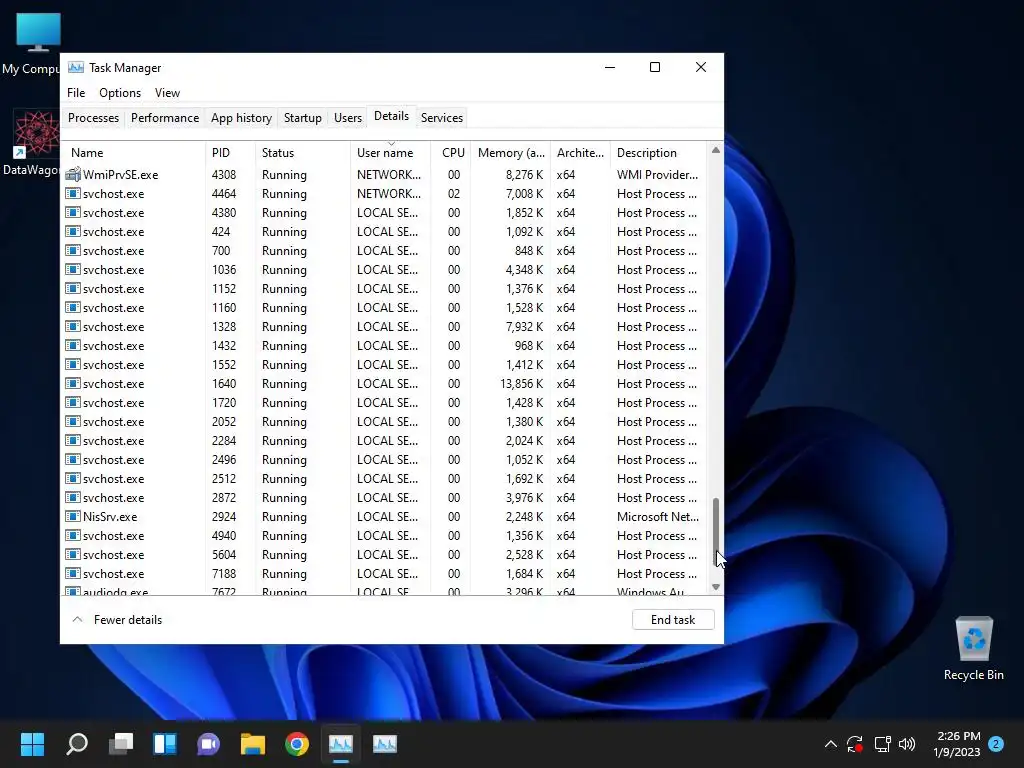Sort by the User name column
Screen dimensions: 1024x768
(x=390, y=153)
